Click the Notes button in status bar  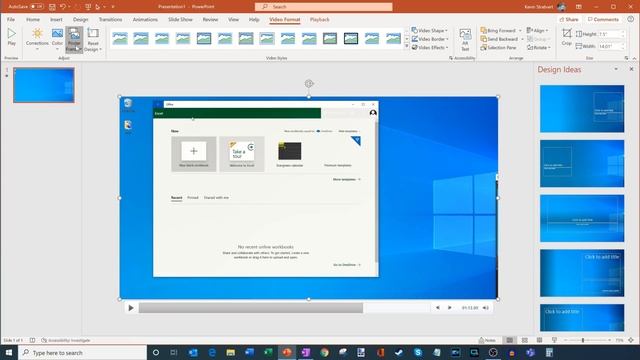tap(487, 340)
